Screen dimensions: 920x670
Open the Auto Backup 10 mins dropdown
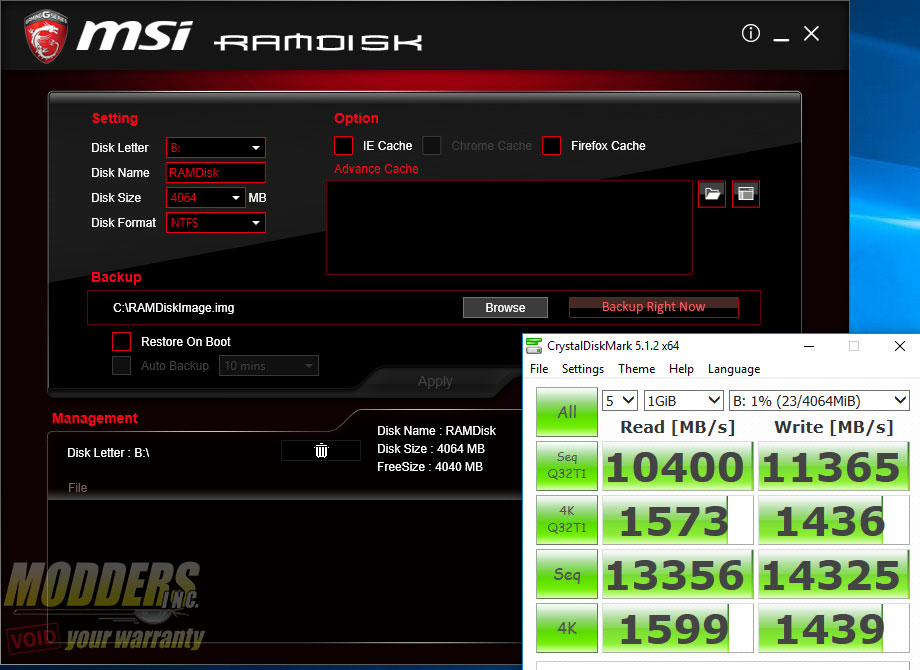click(x=269, y=366)
